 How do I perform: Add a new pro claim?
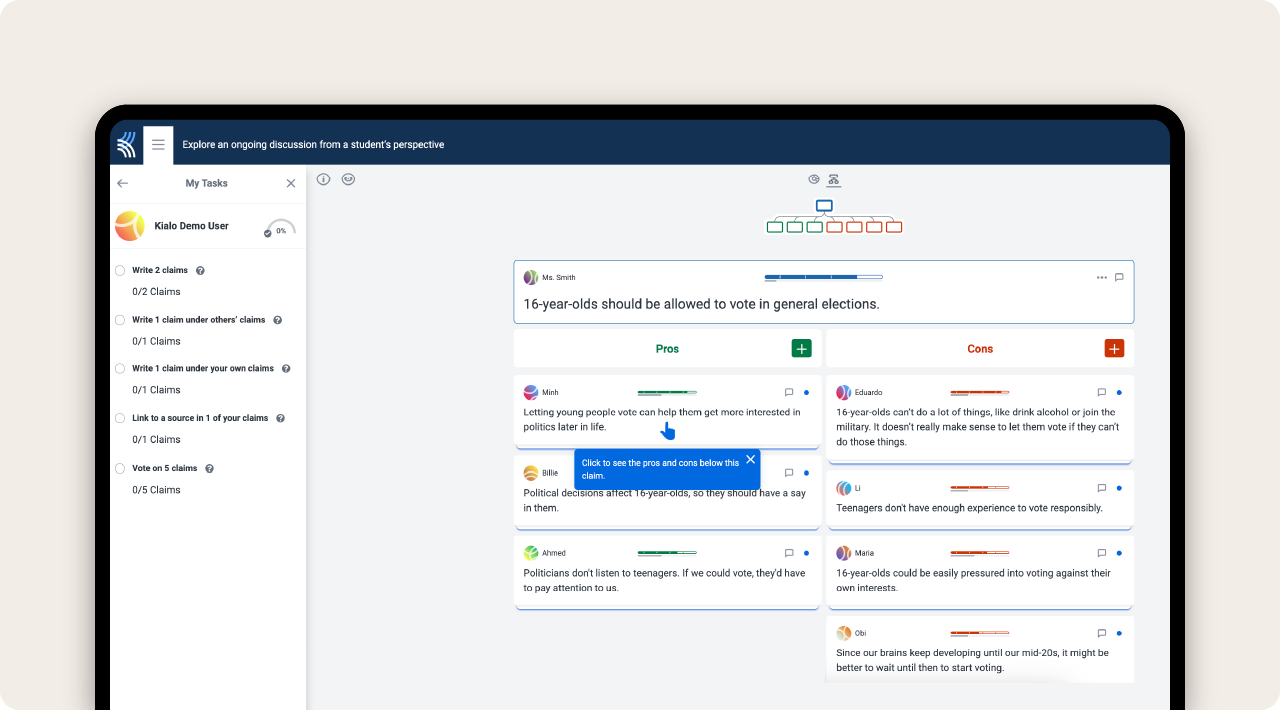pos(802,348)
